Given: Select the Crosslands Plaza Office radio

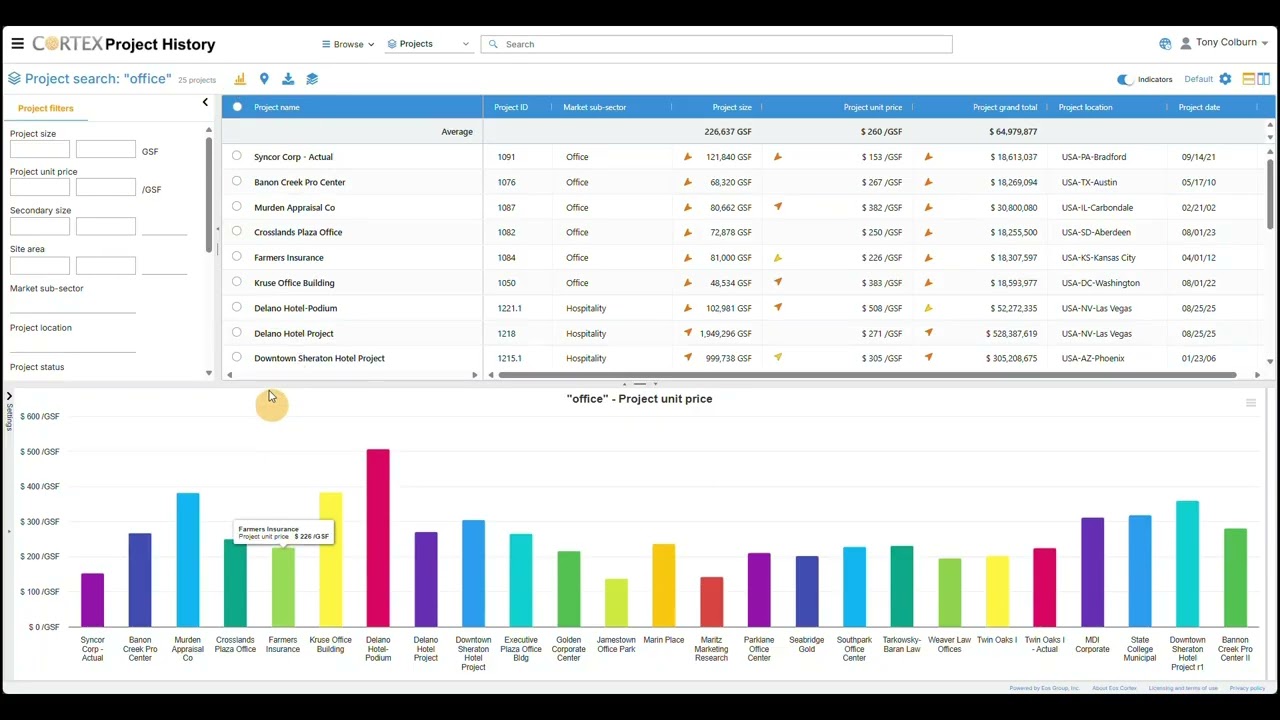Looking at the screenshot, I should (x=237, y=231).
